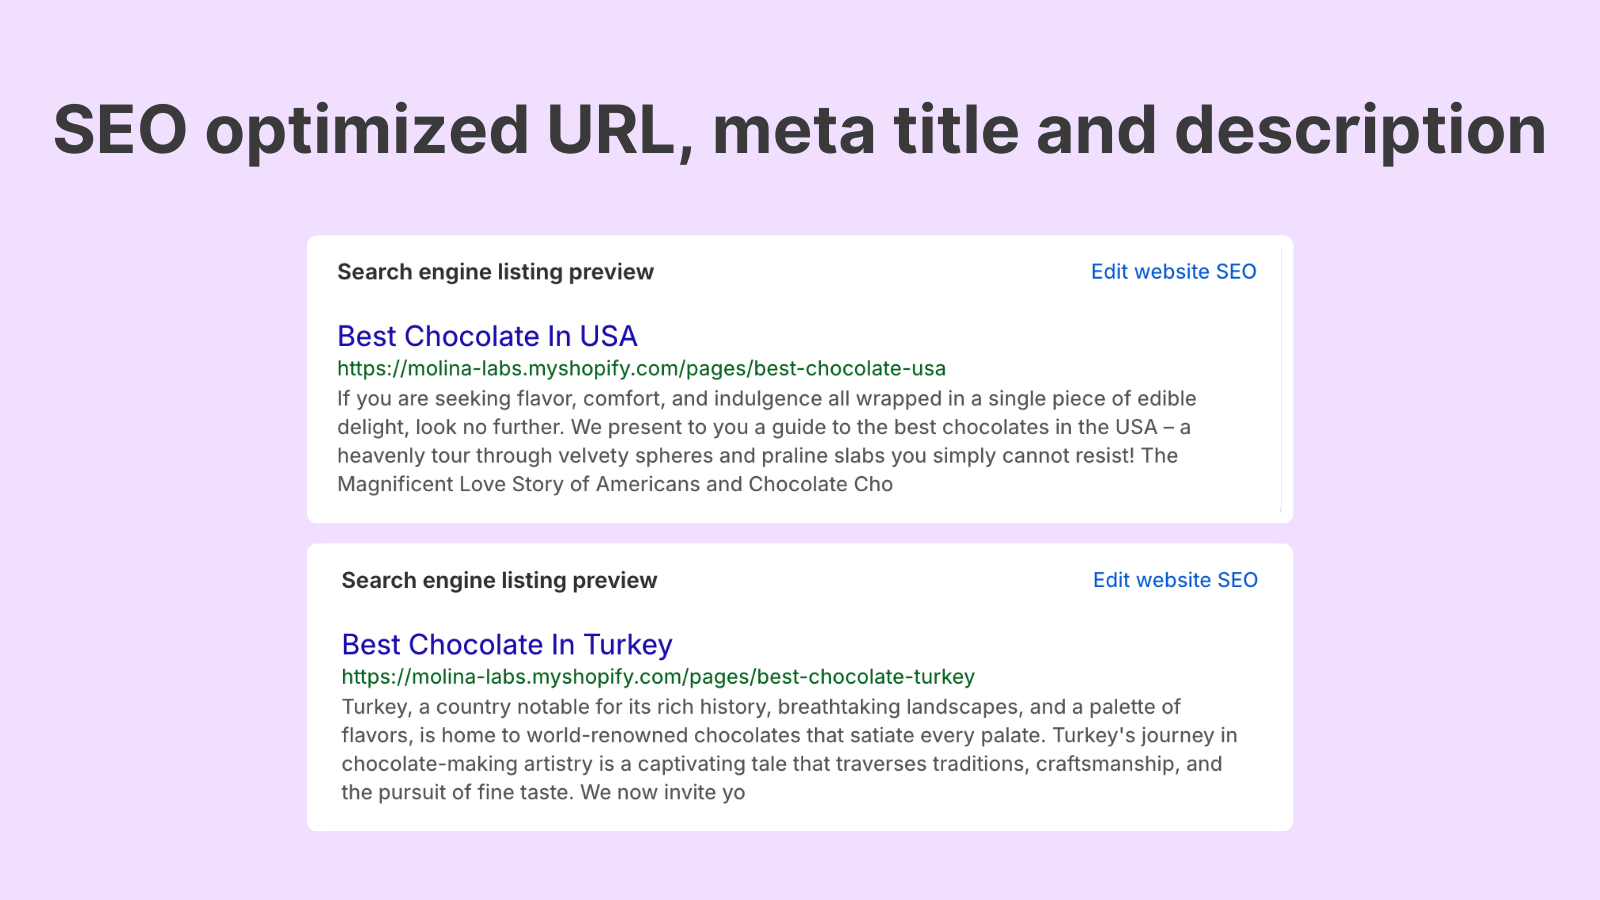Click the line starting "delight, look no further"
1600x900 pixels.
[x=763, y=427]
